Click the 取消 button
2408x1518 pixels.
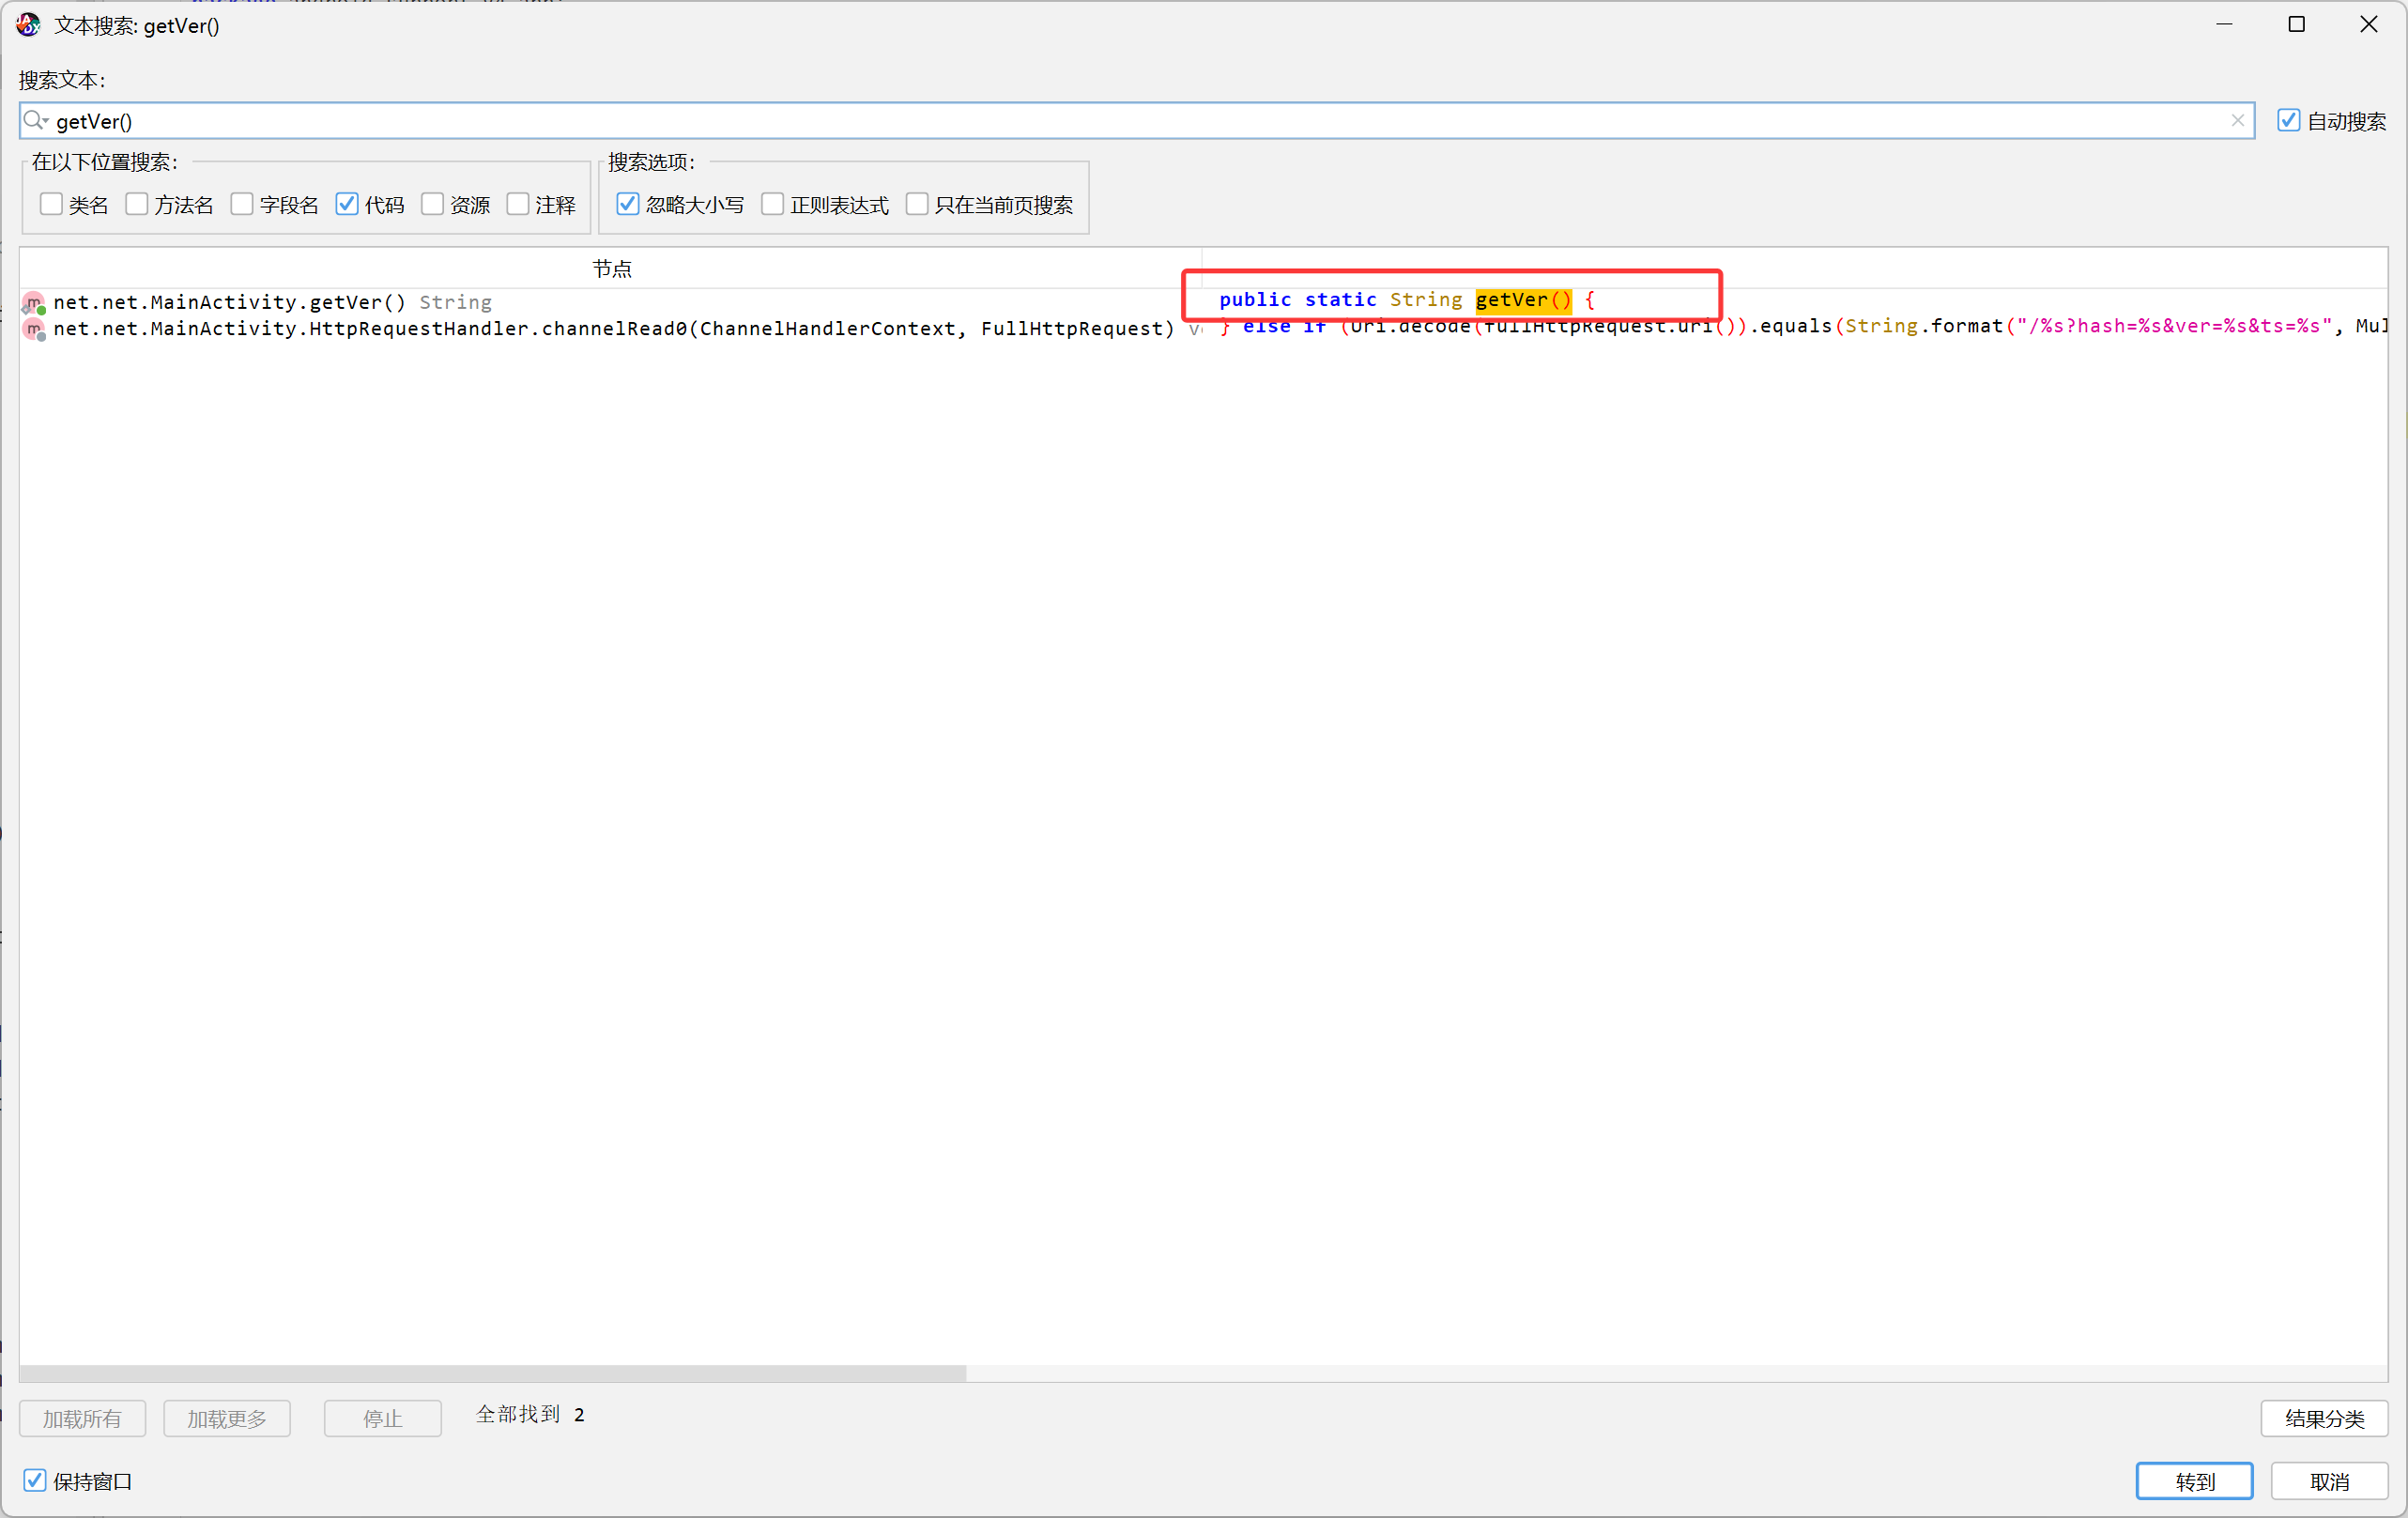click(x=2329, y=1481)
